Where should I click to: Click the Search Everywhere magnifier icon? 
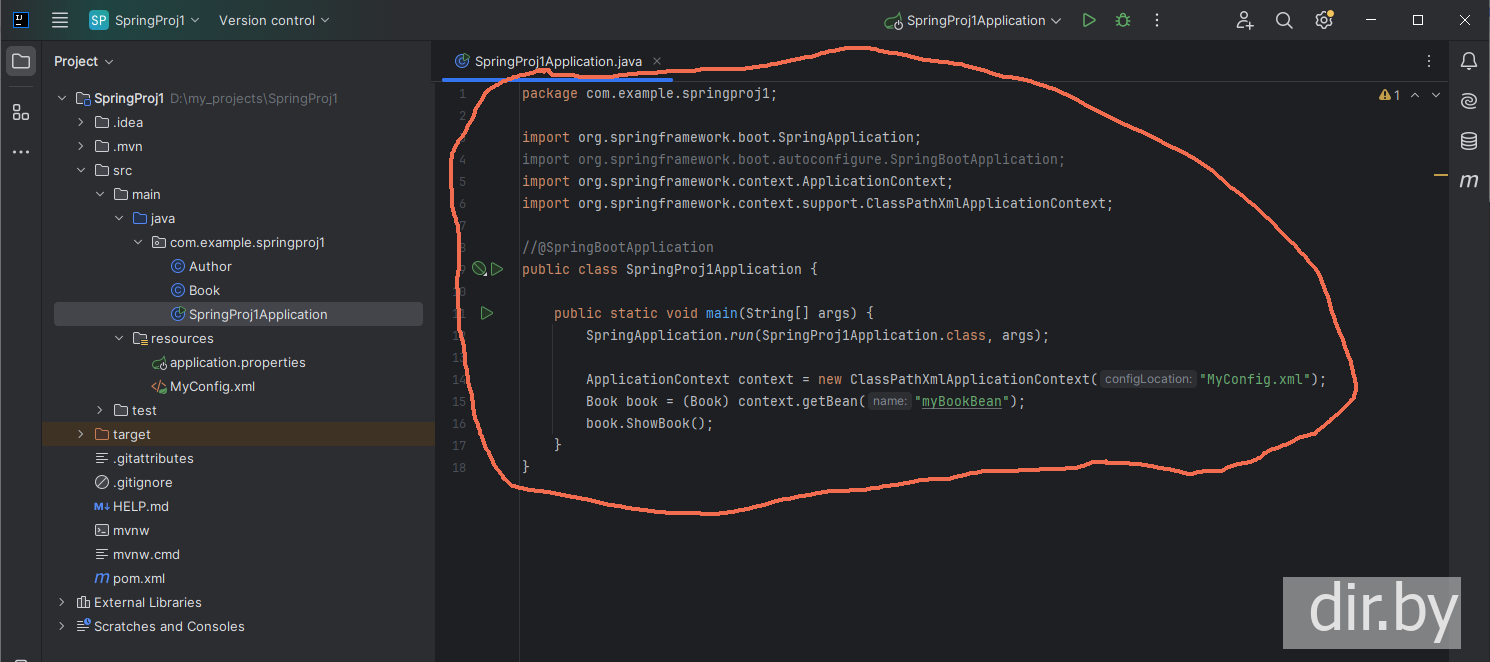(1284, 20)
